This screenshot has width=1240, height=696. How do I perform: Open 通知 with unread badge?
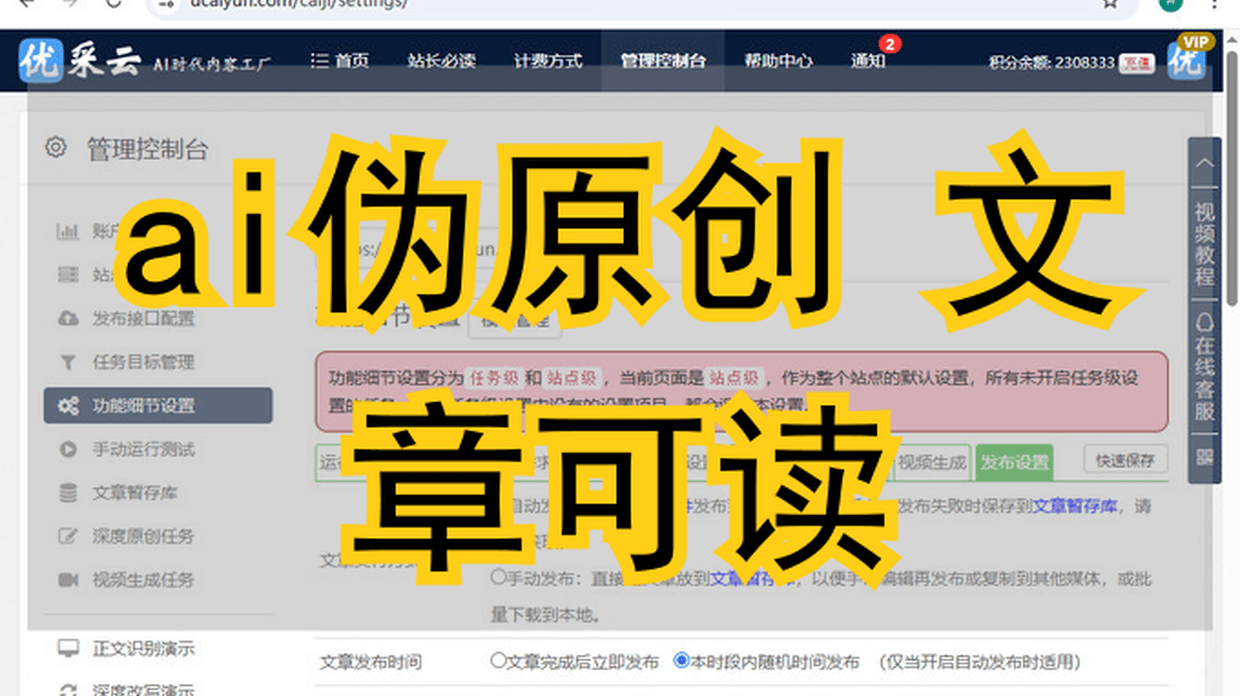click(868, 61)
